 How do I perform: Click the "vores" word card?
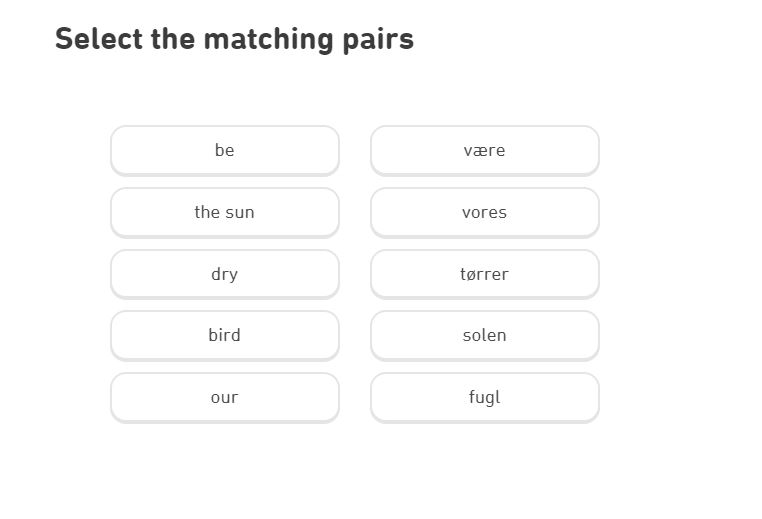pyautogui.click(x=484, y=212)
